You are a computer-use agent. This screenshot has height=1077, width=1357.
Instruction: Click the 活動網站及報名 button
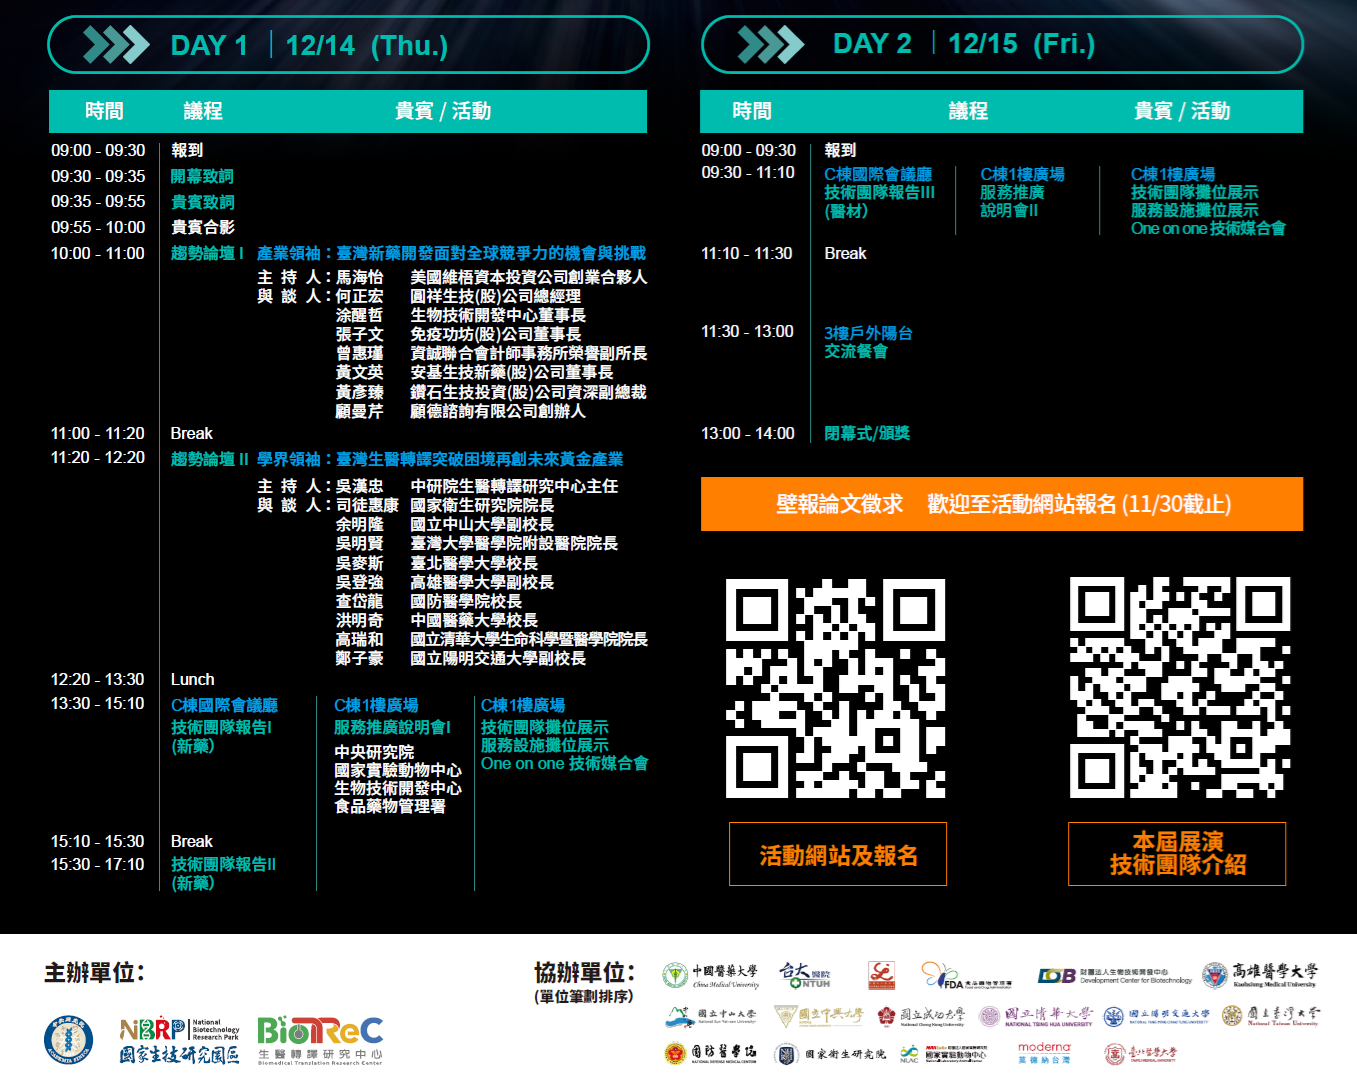click(x=838, y=855)
